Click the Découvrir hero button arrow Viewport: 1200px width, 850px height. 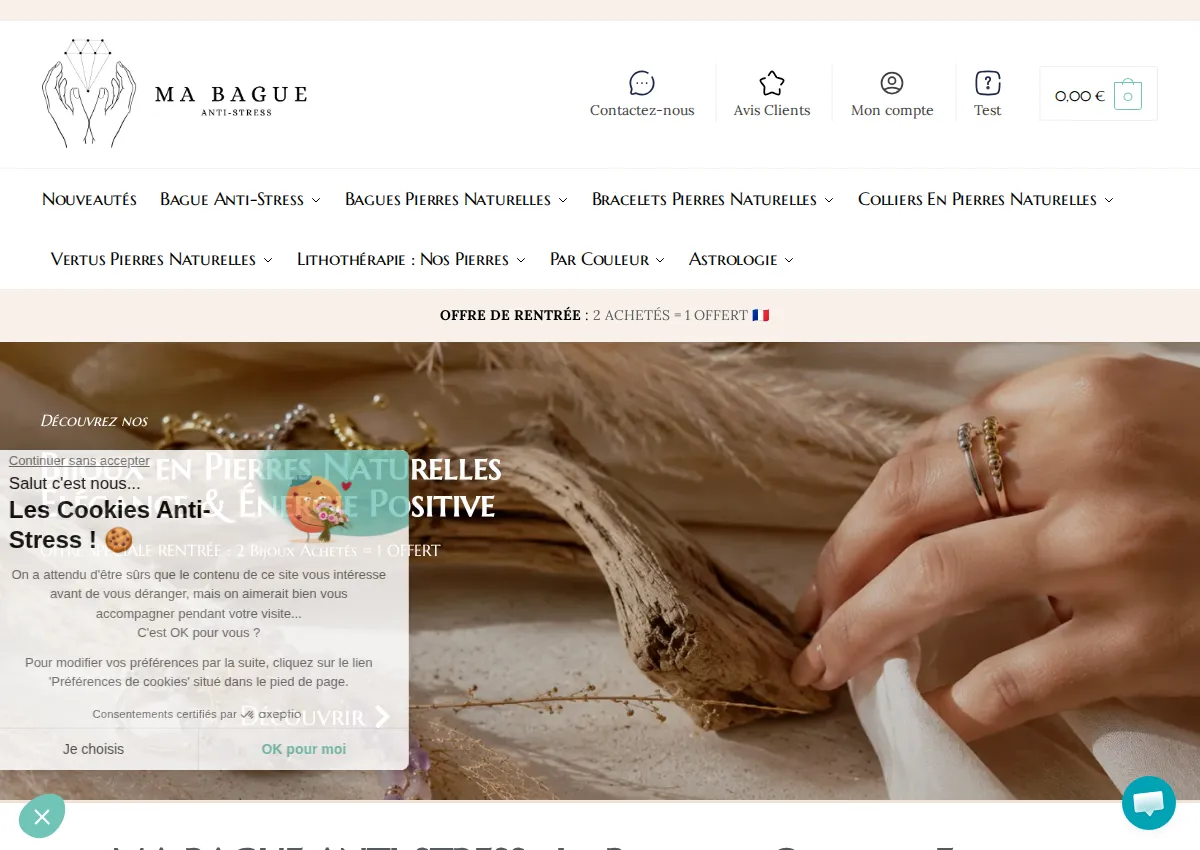382,716
